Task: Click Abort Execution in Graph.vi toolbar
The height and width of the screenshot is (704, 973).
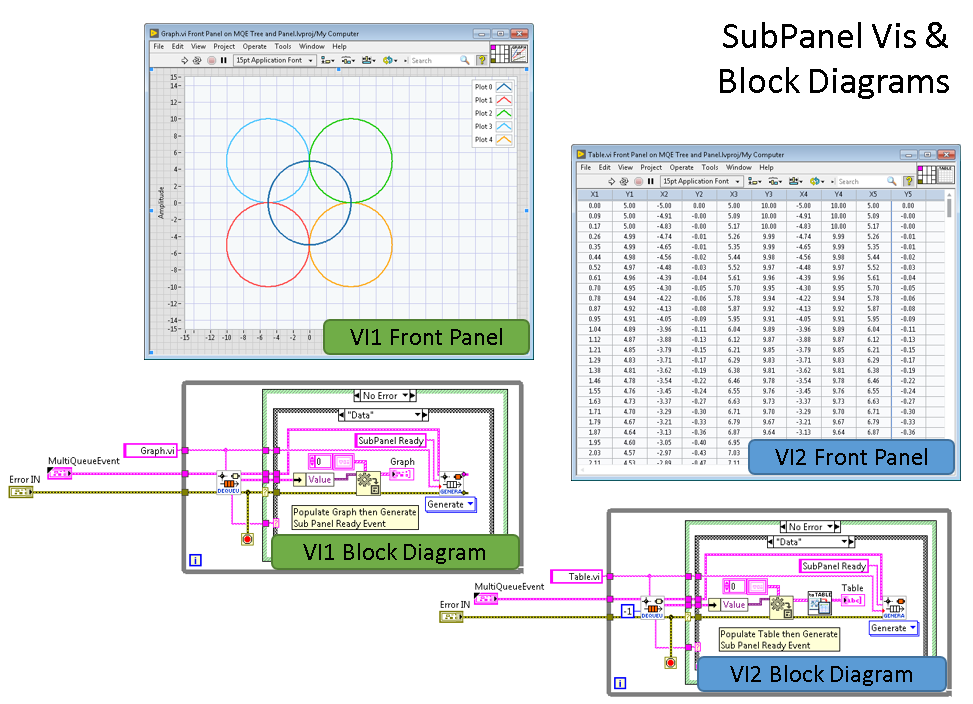Action: coord(211,60)
